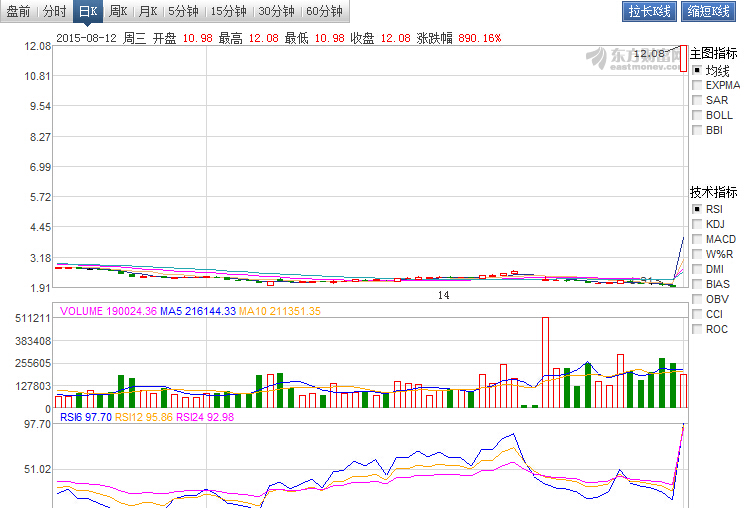Open the 分时 intraday chart tab
The width and height of the screenshot is (747, 508).
54,12
